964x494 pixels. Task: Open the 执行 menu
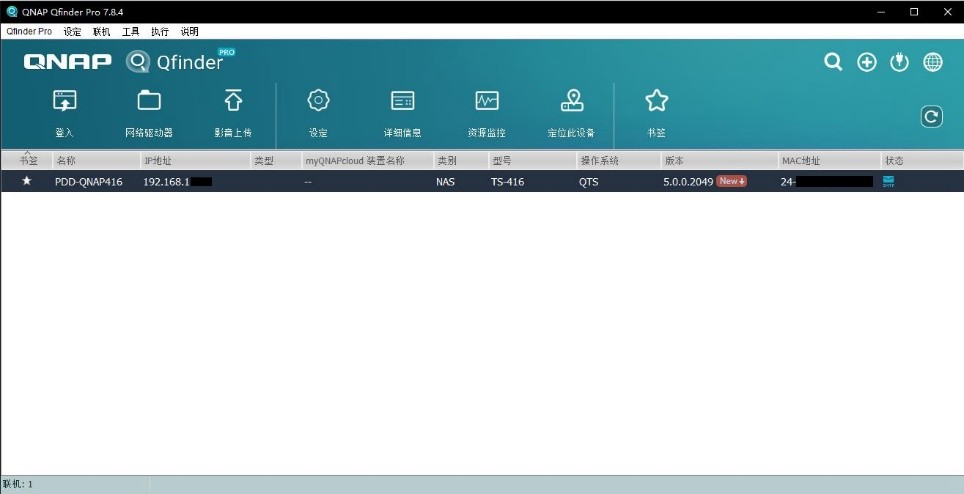pos(160,31)
